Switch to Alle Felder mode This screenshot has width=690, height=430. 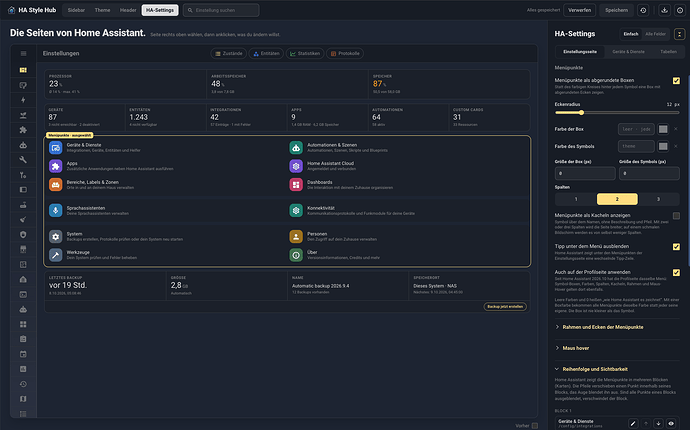coord(655,34)
